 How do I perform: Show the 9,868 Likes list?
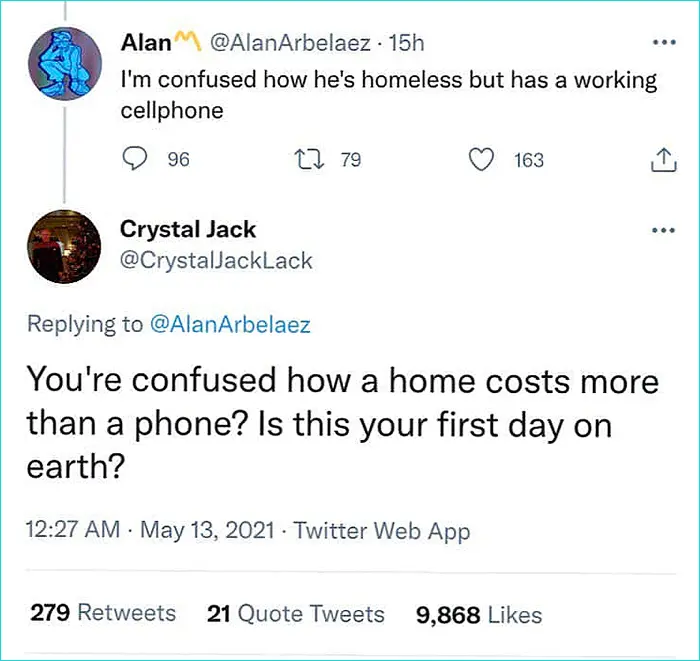coord(479,613)
